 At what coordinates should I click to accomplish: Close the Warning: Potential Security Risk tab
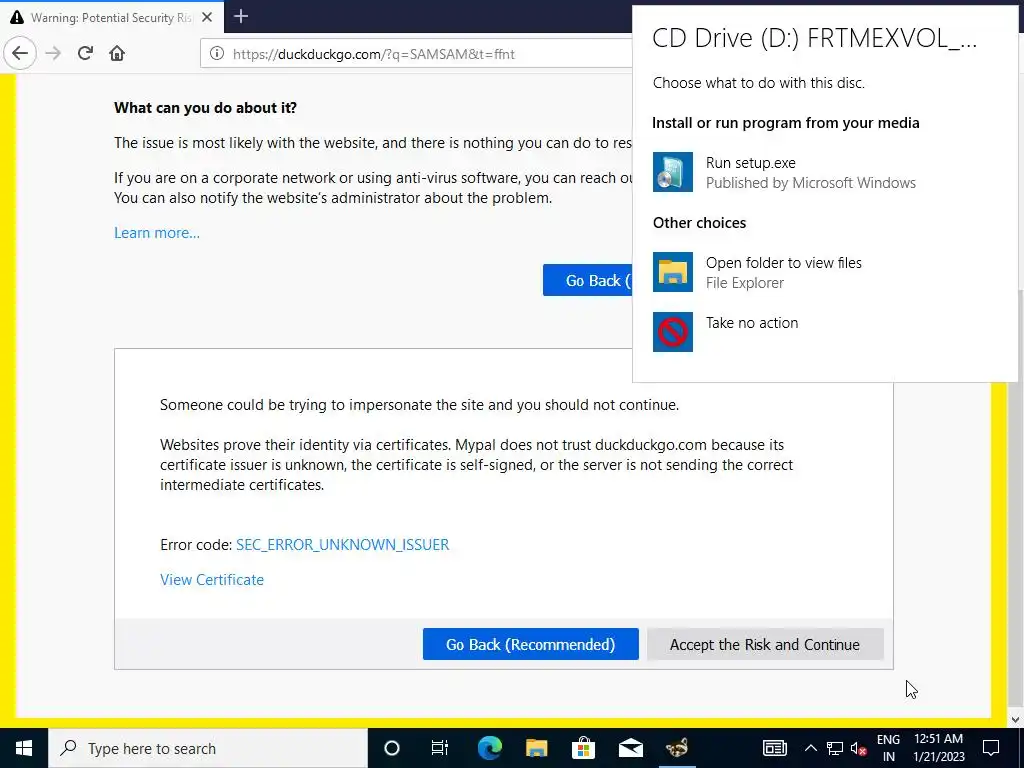(x=207, y=18)
